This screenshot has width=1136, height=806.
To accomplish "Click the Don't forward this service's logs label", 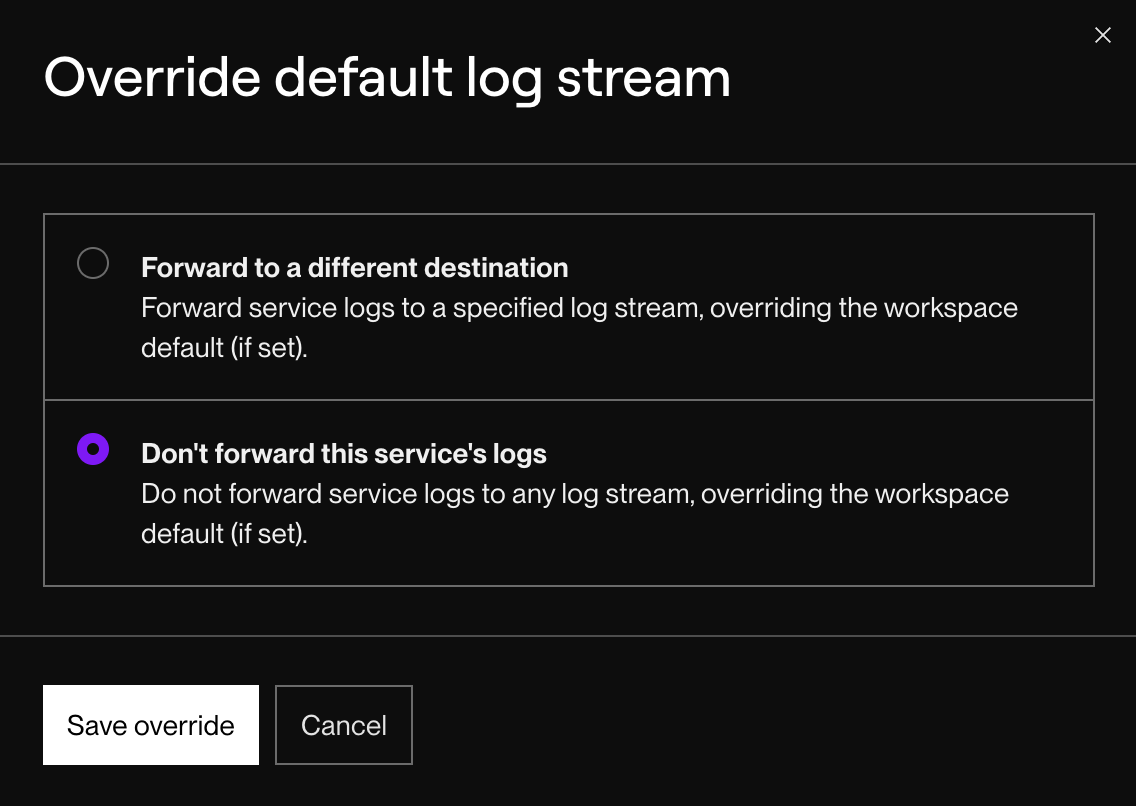I will coord(344,453).
